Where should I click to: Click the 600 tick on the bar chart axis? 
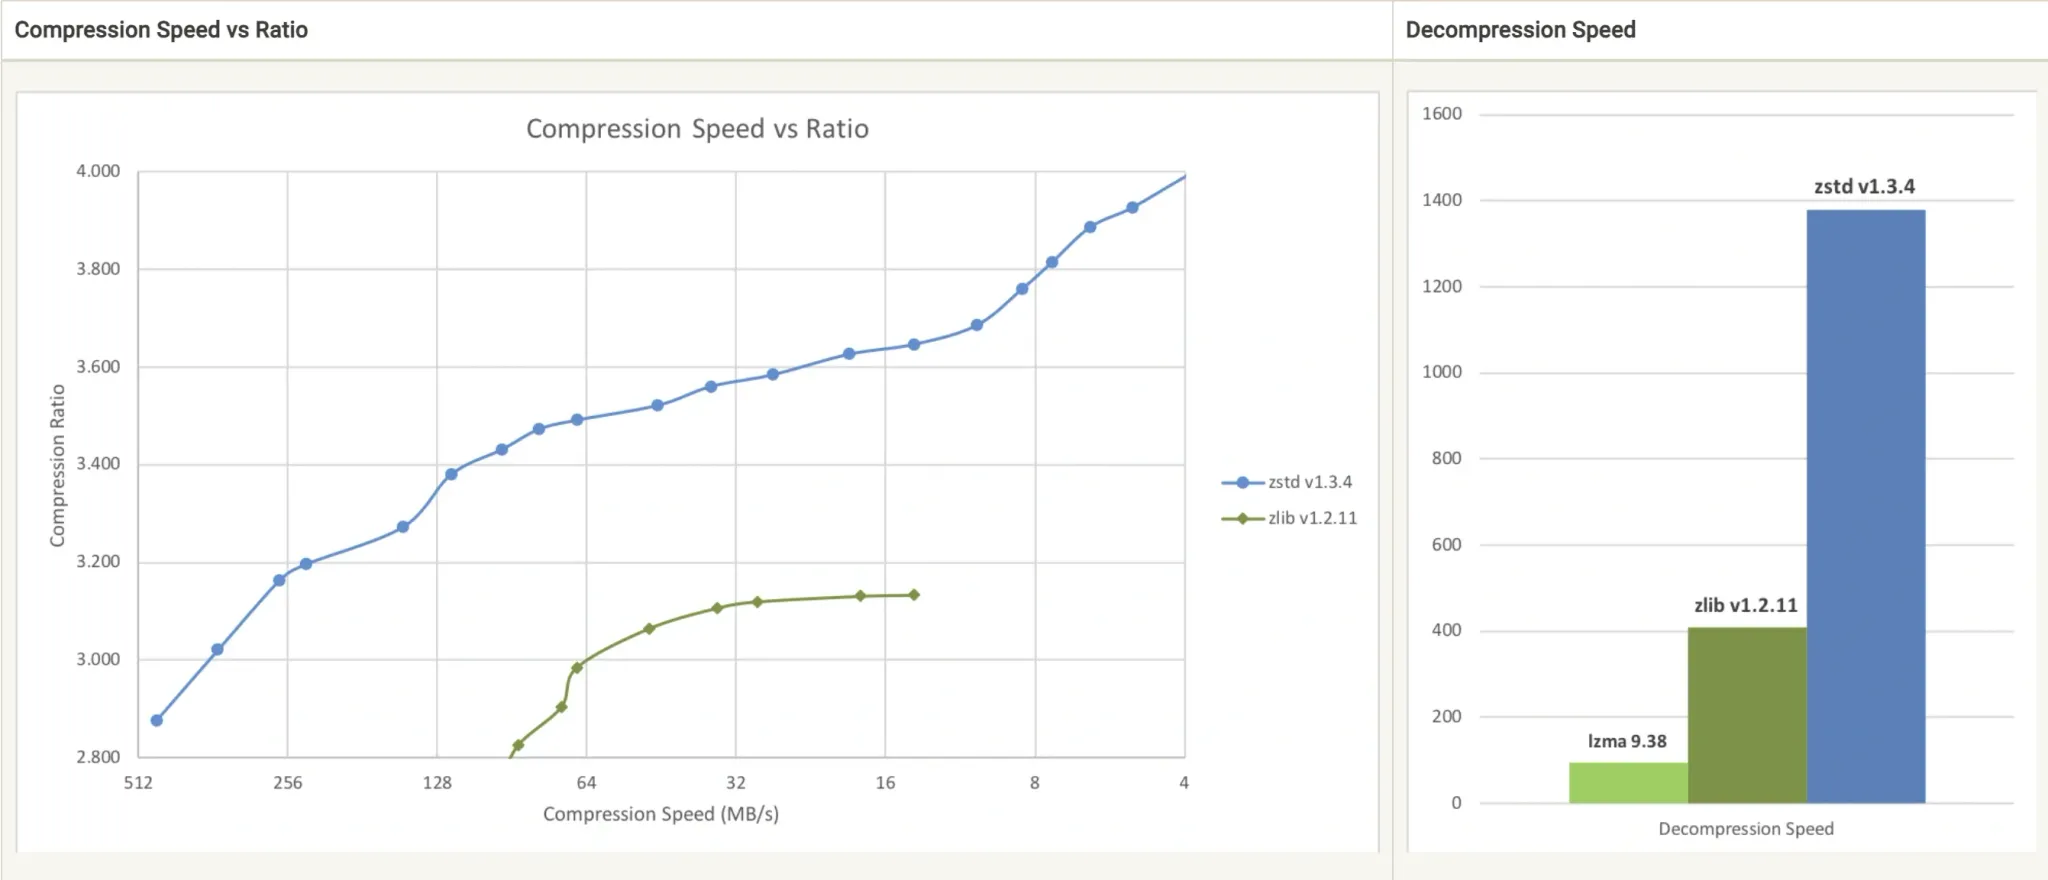tap(1447, 545)
